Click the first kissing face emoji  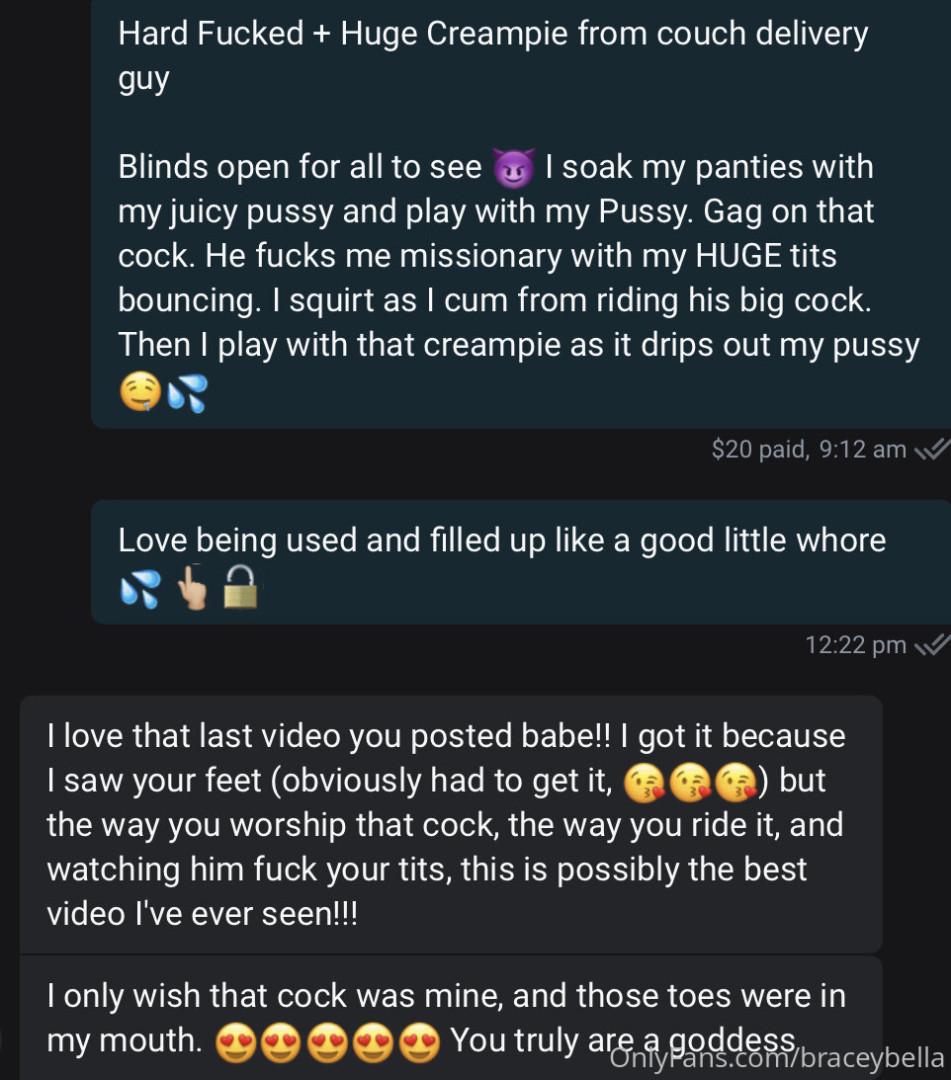[645, 784]
